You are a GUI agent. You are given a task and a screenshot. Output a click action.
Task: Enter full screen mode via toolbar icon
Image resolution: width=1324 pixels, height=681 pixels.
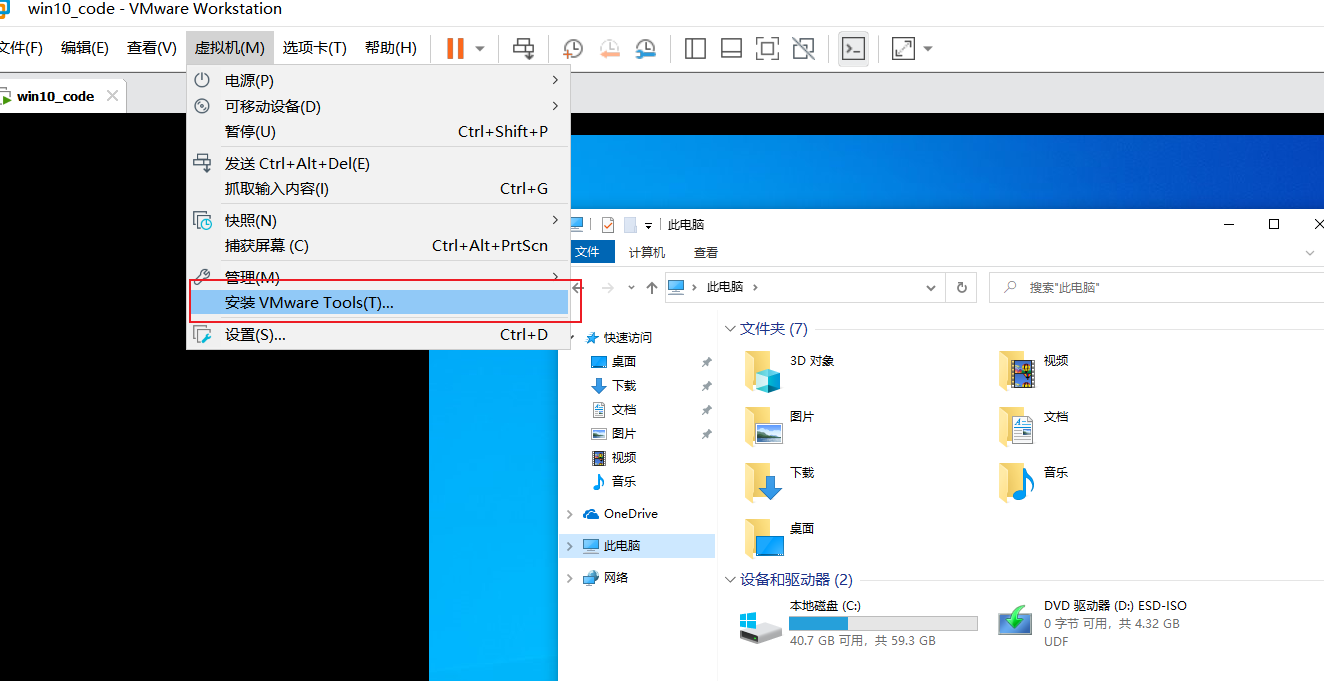tap(767, 48)
